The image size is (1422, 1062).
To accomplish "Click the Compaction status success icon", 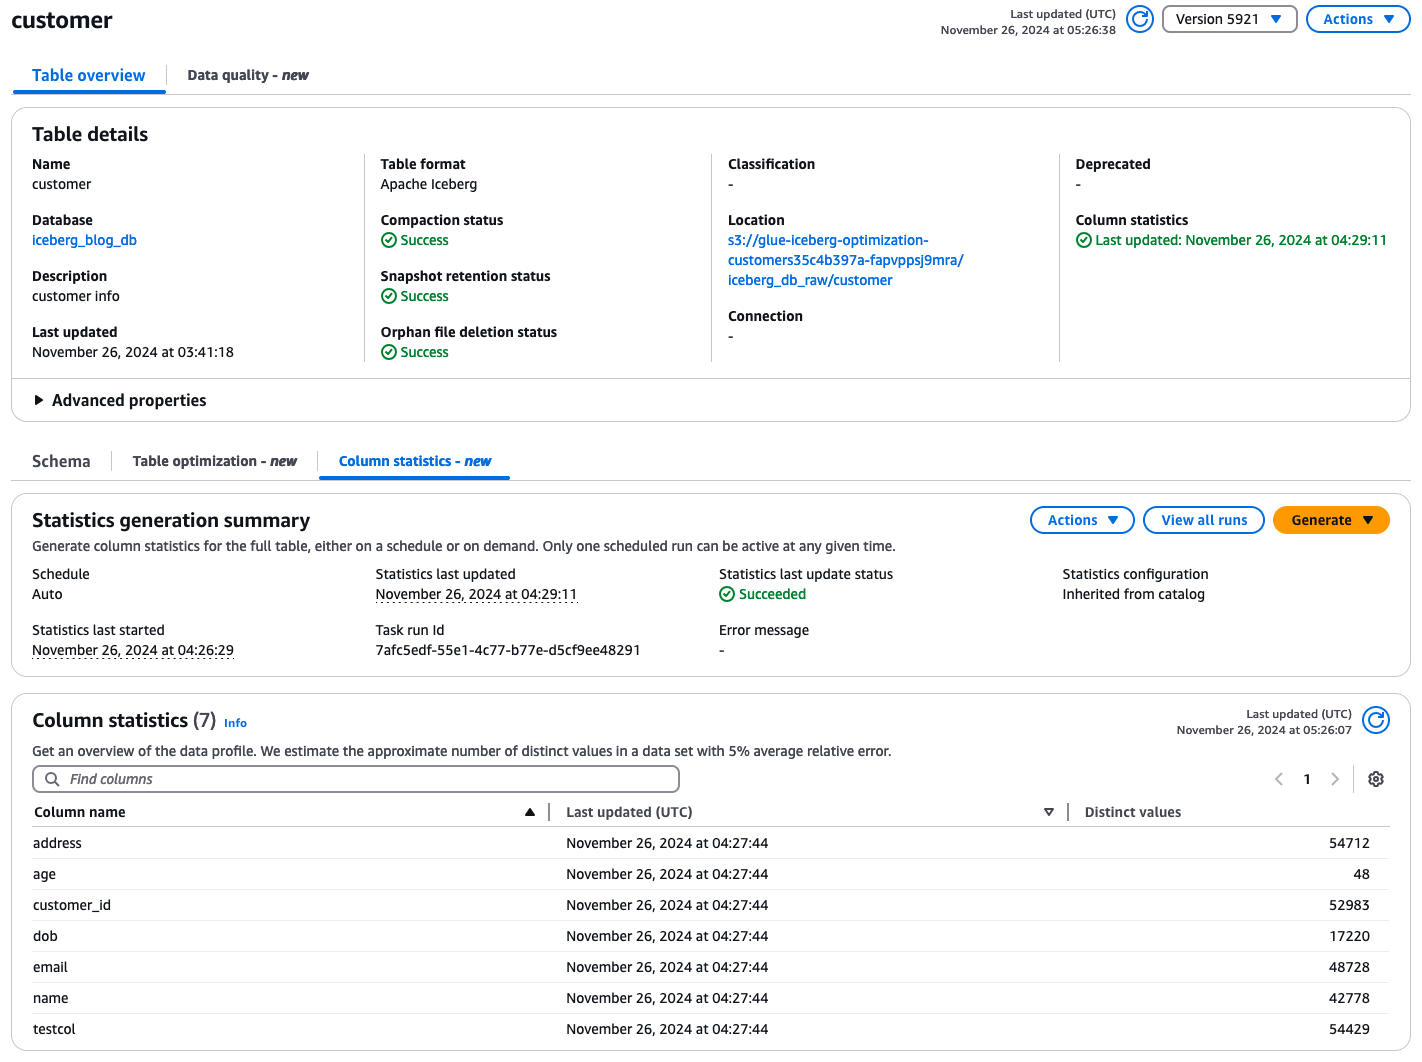I will click(x=389, y=240).
